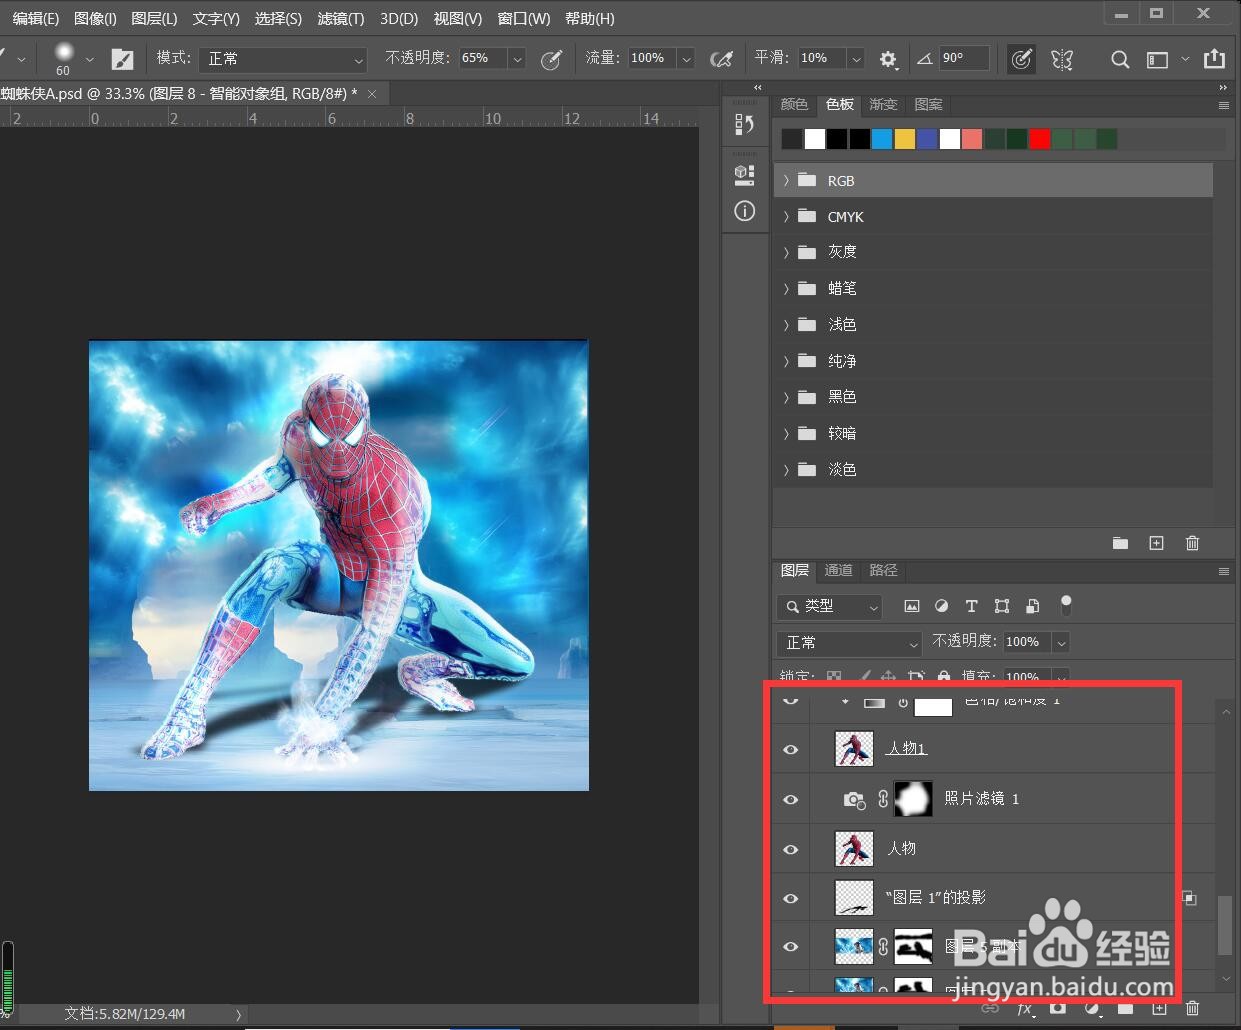Viewport: 1241px width, 1030px height.
Task: Open the 流量 slider arrow
Action: tap(686, 59)
